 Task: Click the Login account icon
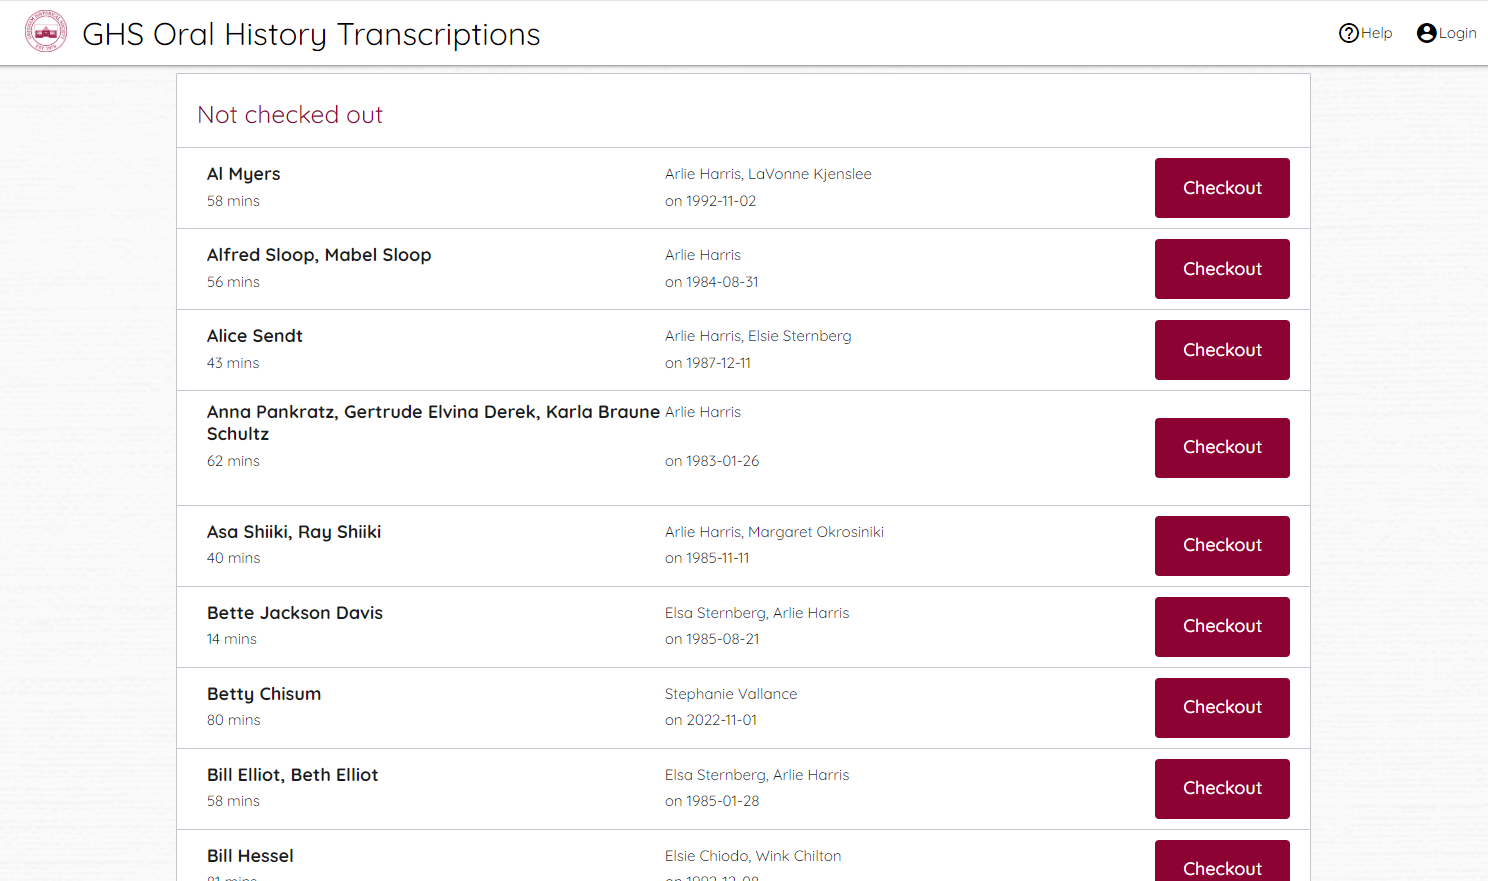1426,33
